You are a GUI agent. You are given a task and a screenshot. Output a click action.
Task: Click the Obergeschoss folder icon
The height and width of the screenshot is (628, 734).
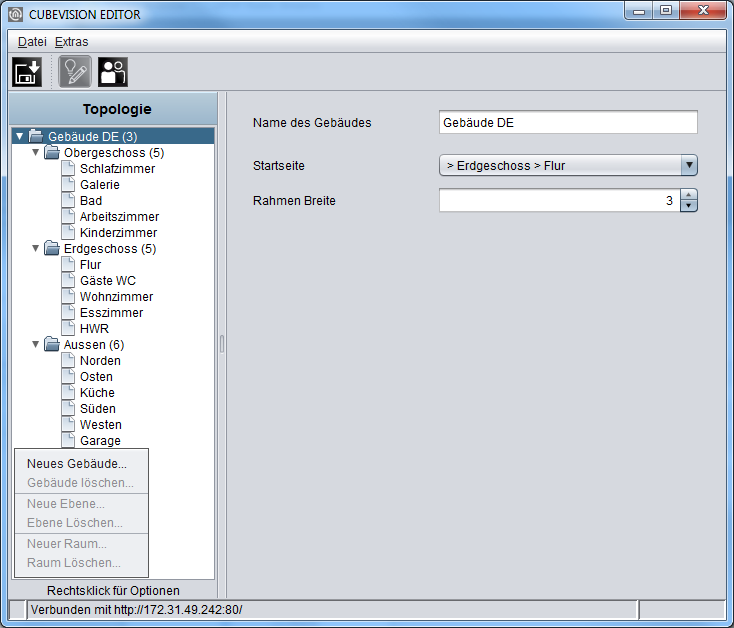[52, 153]
